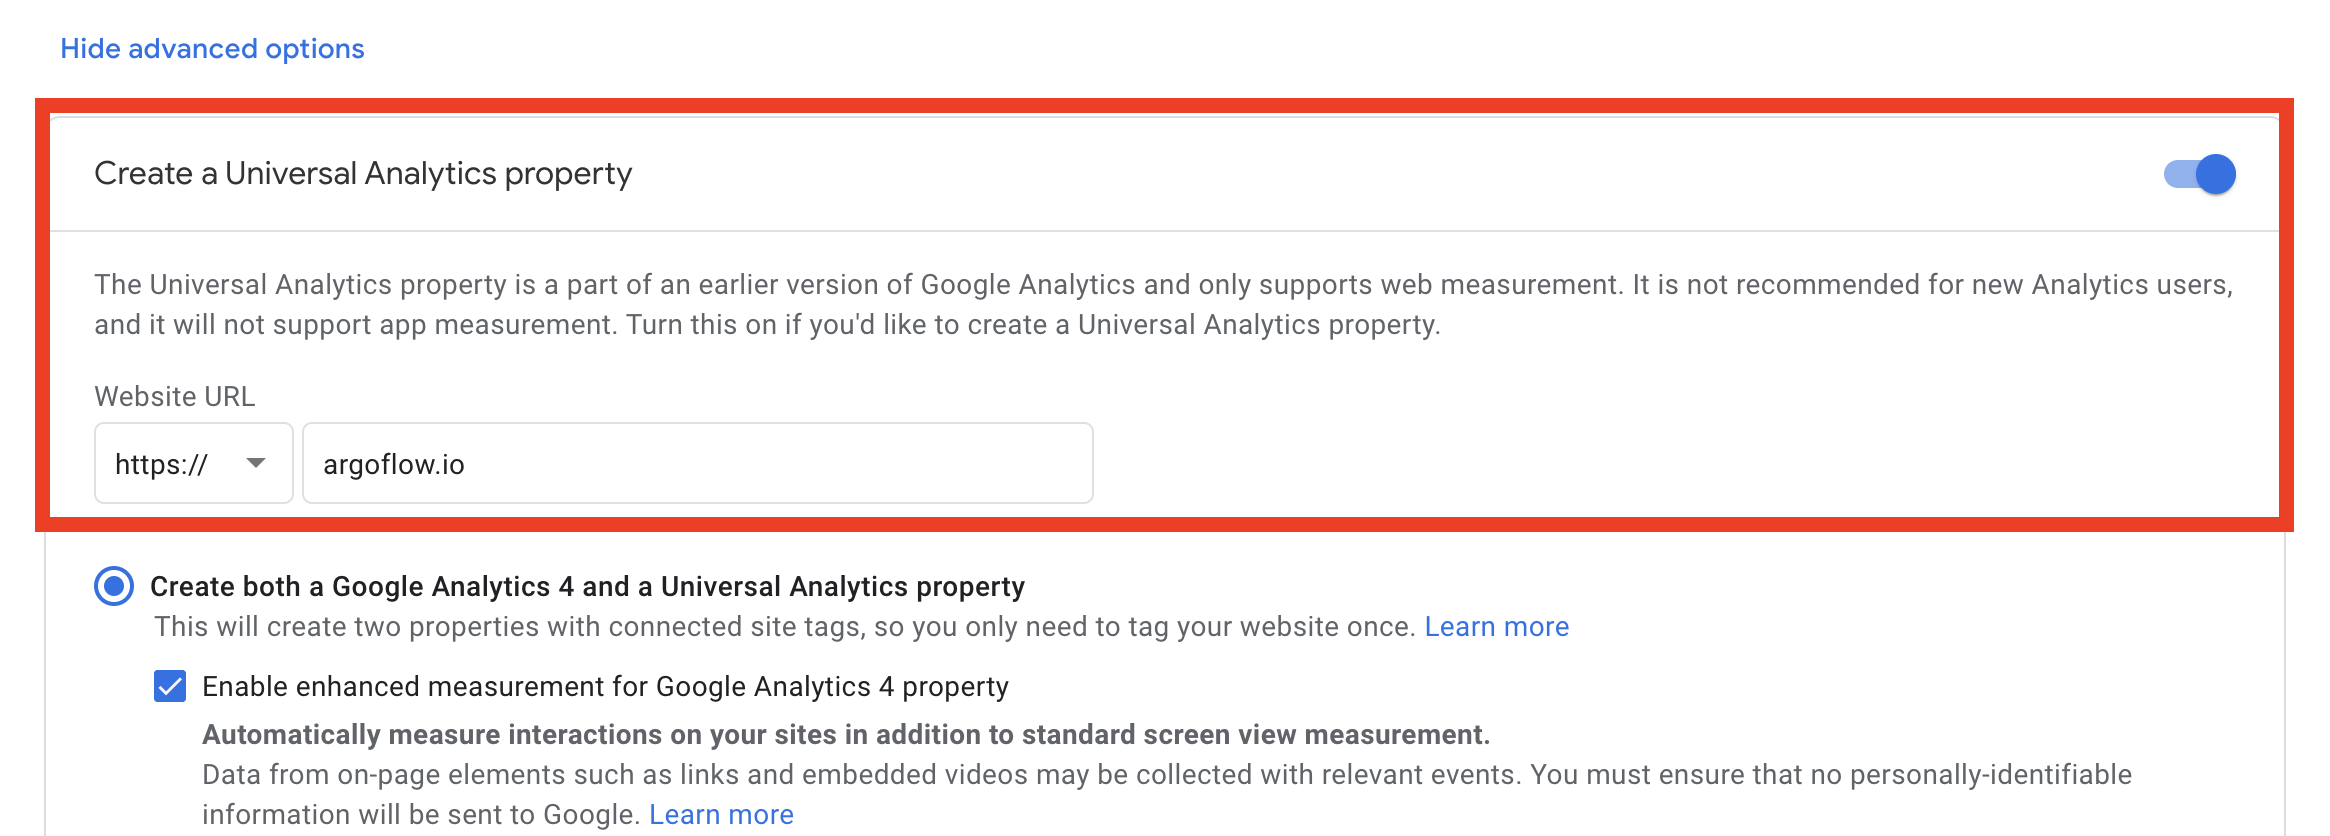Click the blue knob of the toggle switch

tap(2216, 174)
